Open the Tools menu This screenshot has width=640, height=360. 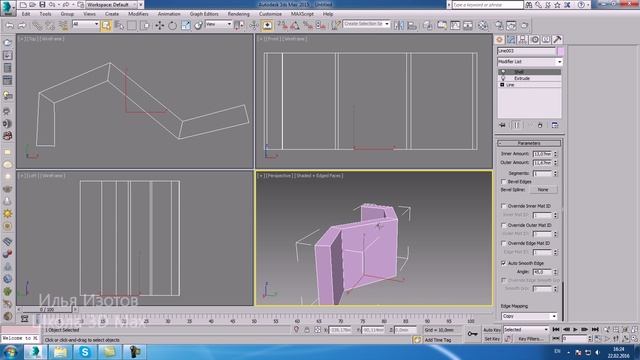pos(45,14)
